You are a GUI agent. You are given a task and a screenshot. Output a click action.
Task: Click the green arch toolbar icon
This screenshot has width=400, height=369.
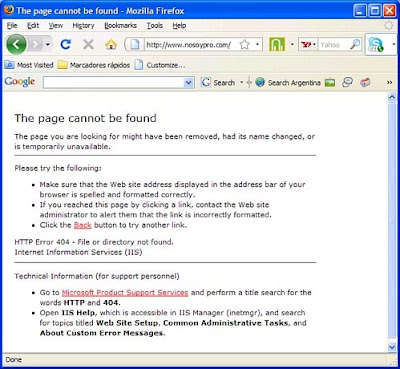click(277, 44)
